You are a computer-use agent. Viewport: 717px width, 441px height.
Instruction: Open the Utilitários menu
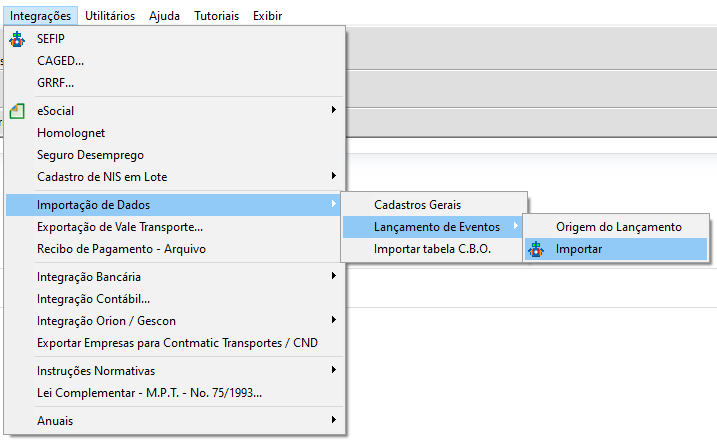click(110, 16)
